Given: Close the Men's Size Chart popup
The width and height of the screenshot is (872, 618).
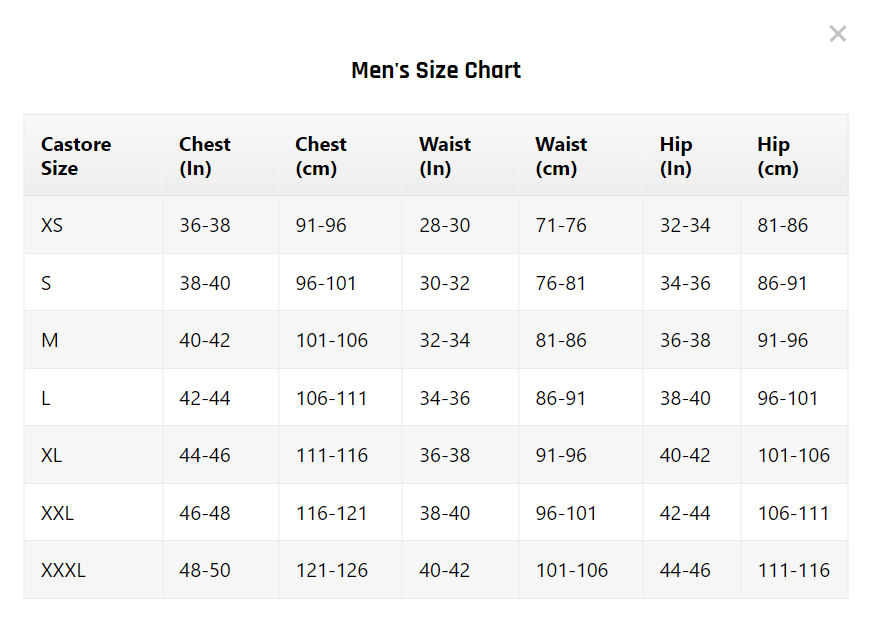Looking at the screenshot, I should (x=837, y=34).
